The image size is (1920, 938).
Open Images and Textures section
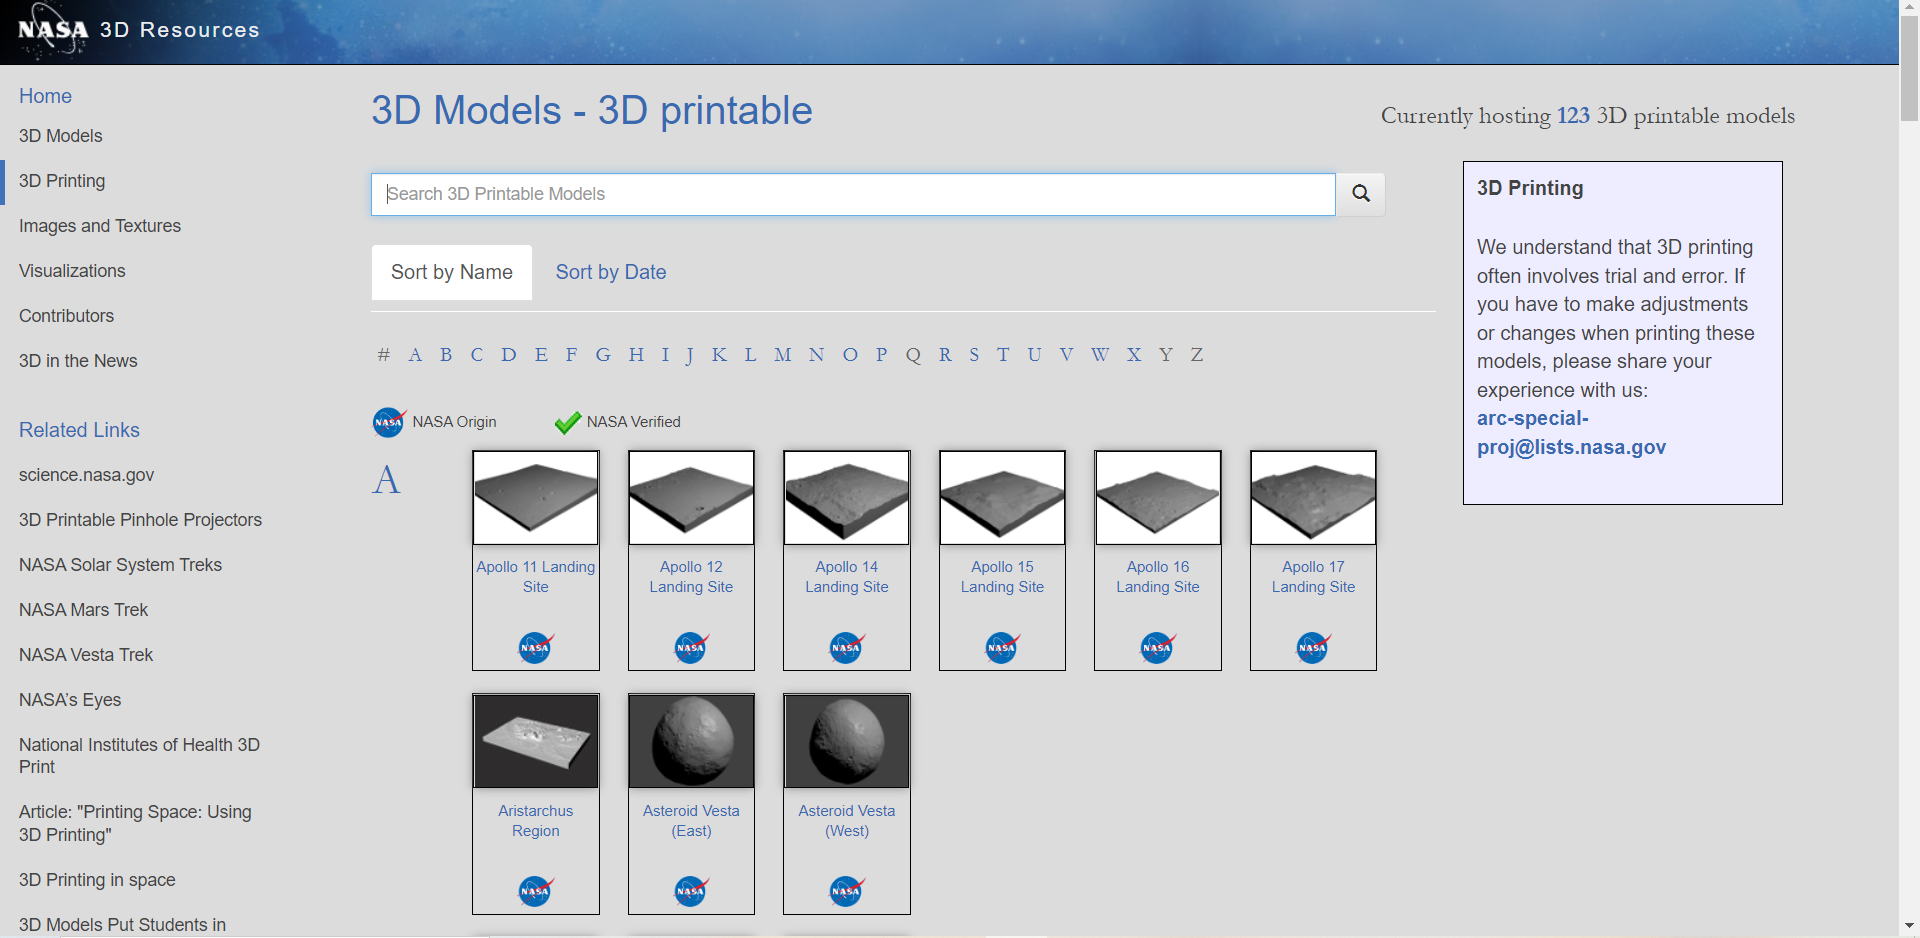pos(100,226)
